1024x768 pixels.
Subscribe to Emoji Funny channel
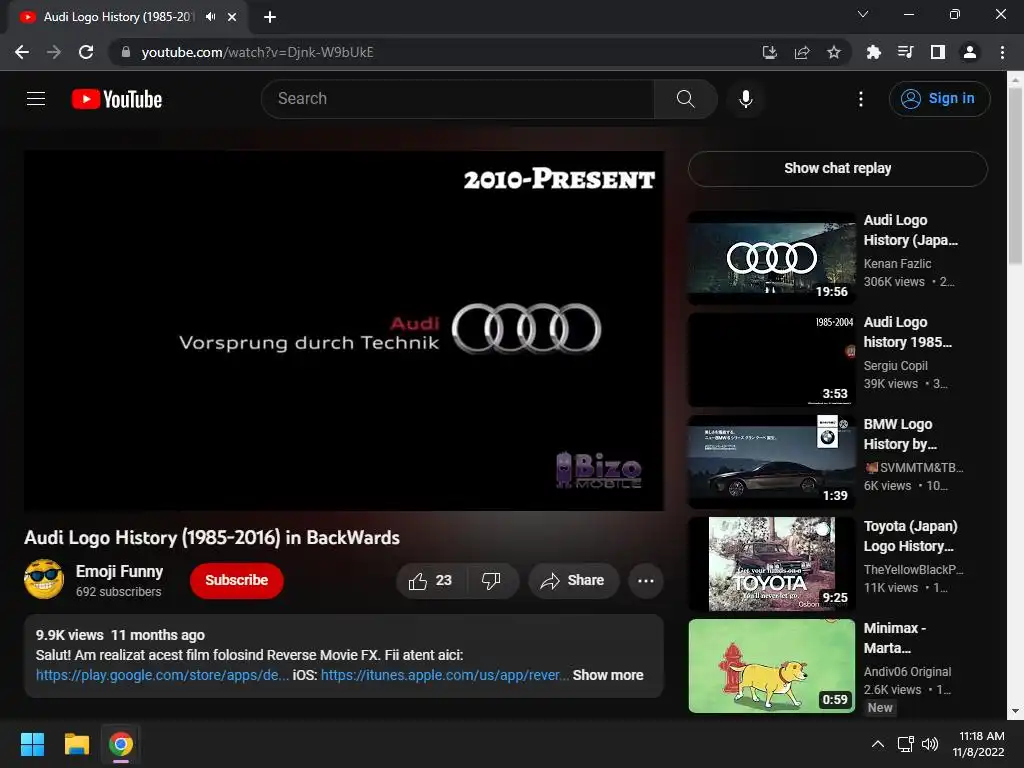(236, 581)
